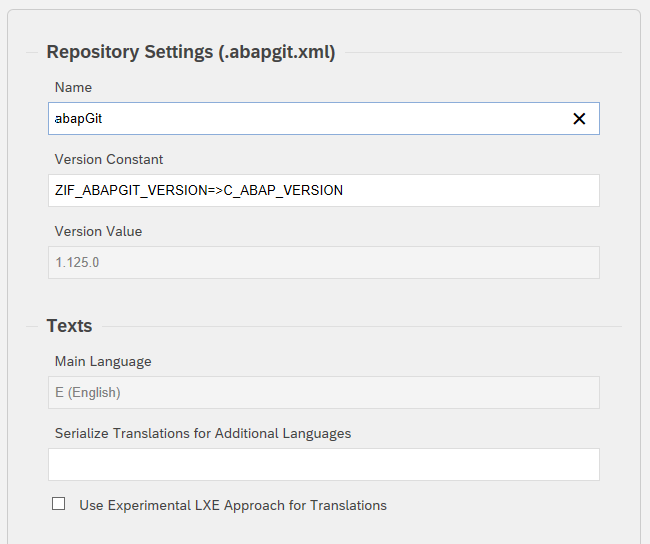
Task: Focus the Serialize Translations for Additional Languages input
Action: tap(324, 464)
